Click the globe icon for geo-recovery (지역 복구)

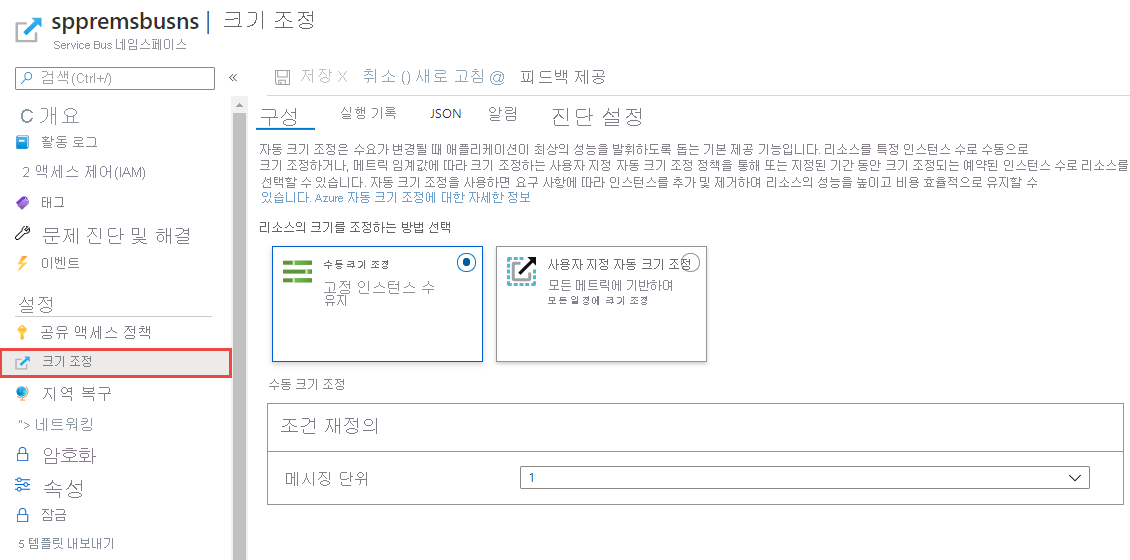coord(24,393)
